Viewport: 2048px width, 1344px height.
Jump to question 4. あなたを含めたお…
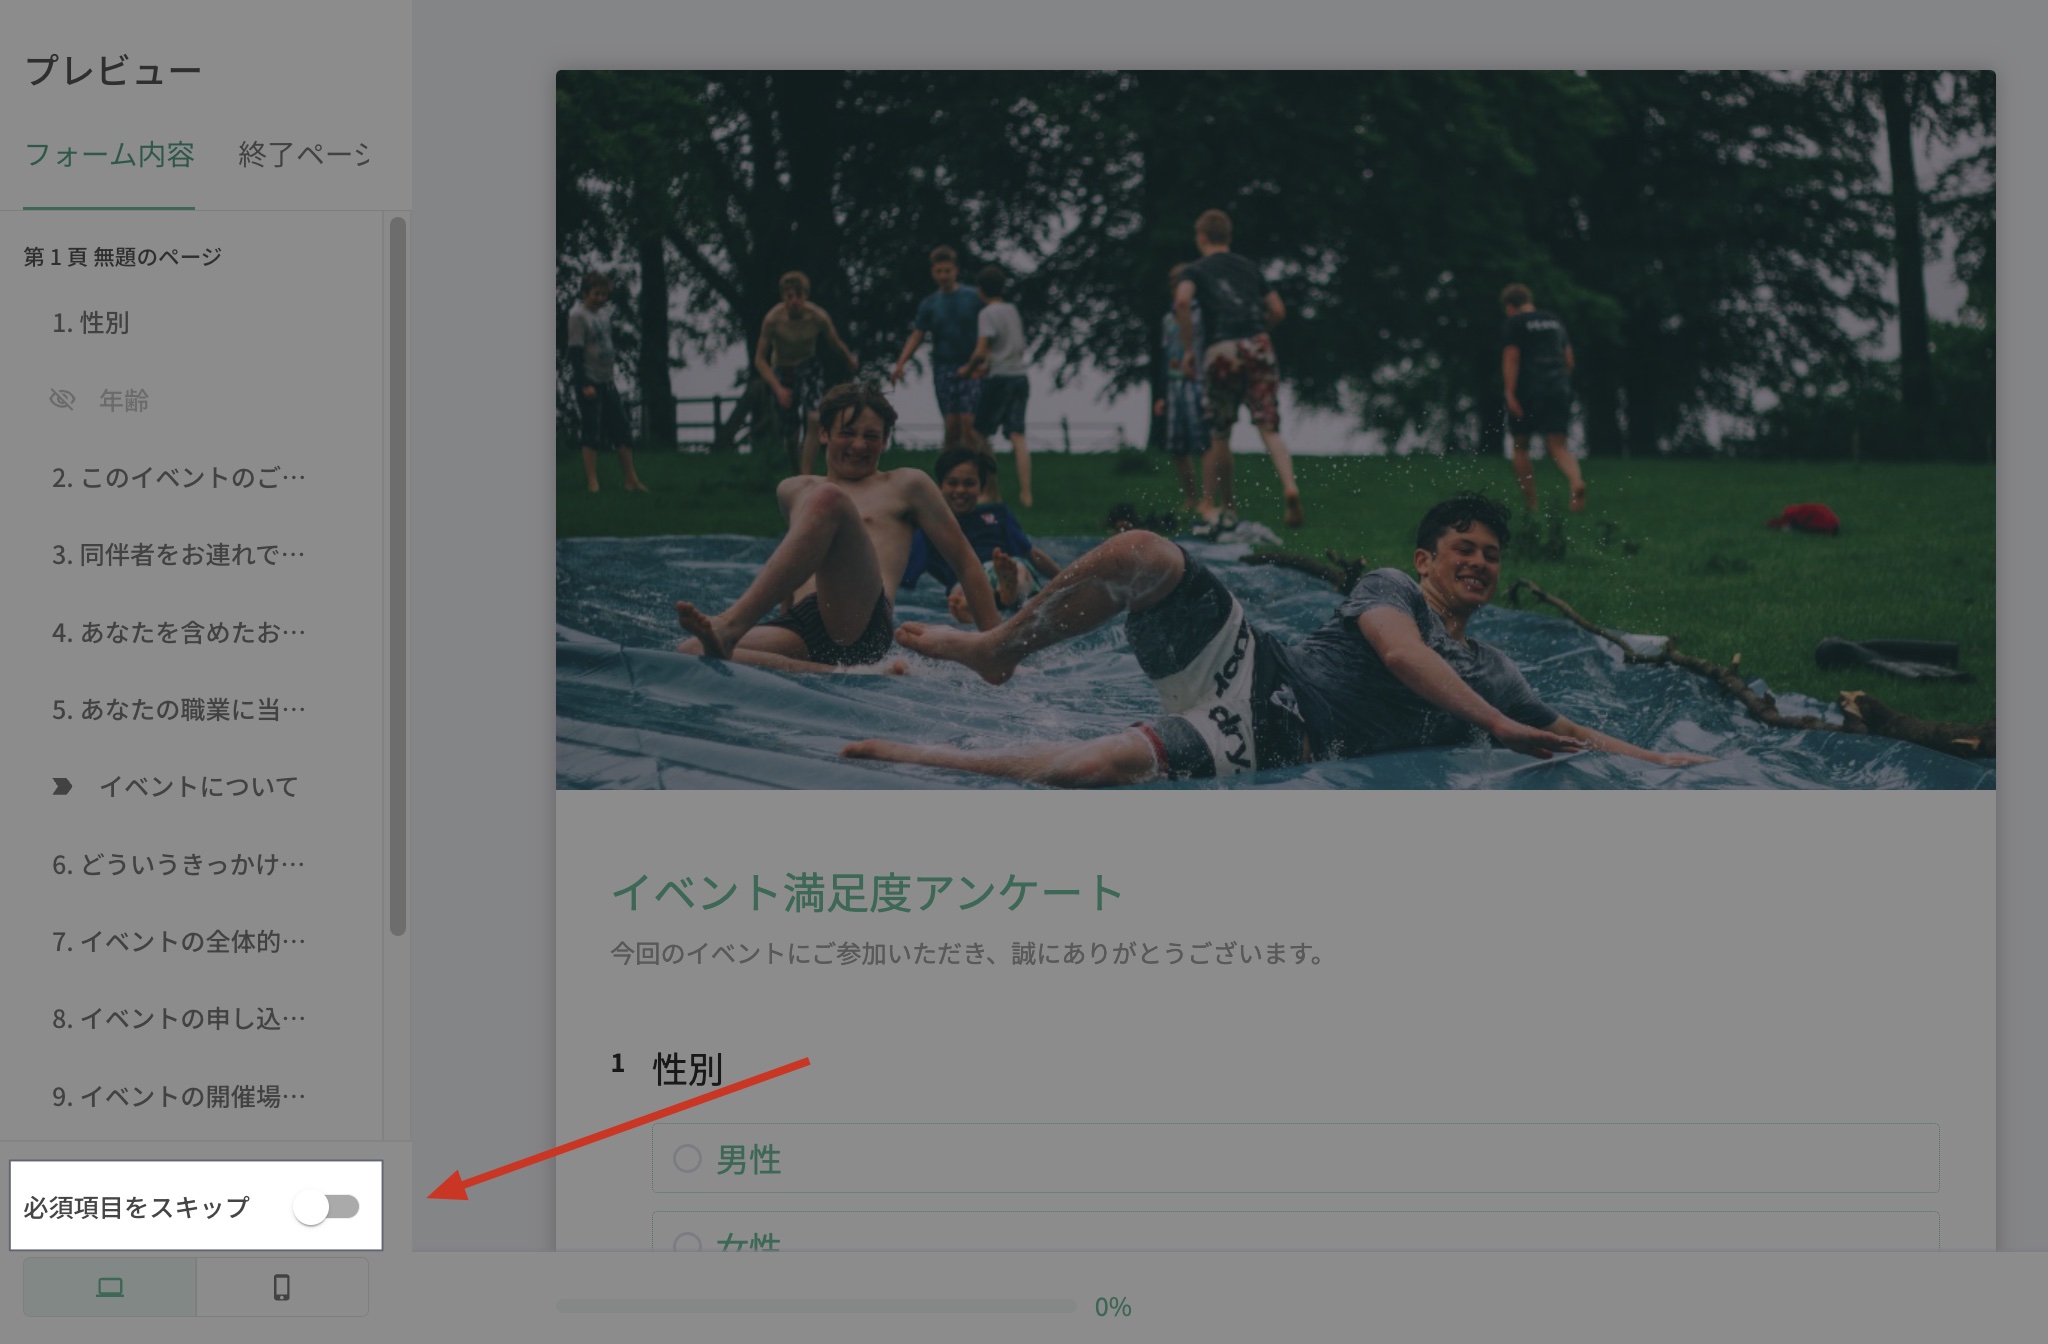(179, 632)
